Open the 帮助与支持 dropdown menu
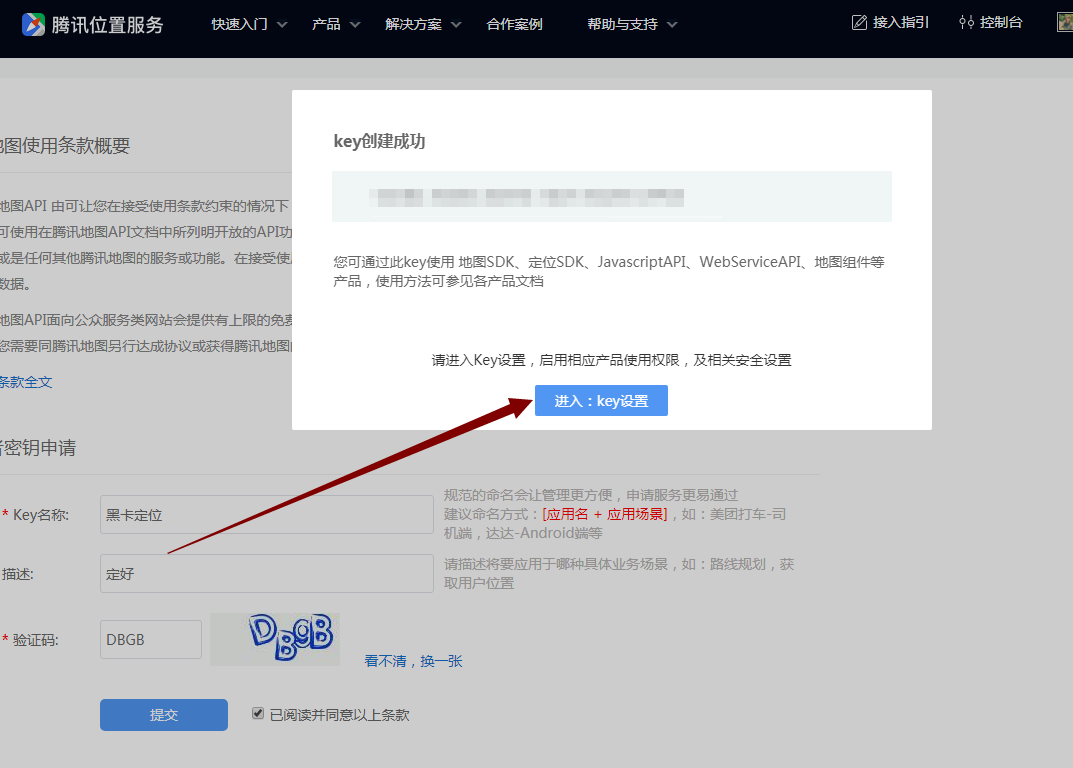1073x768 pixels. tap(632, 24)
